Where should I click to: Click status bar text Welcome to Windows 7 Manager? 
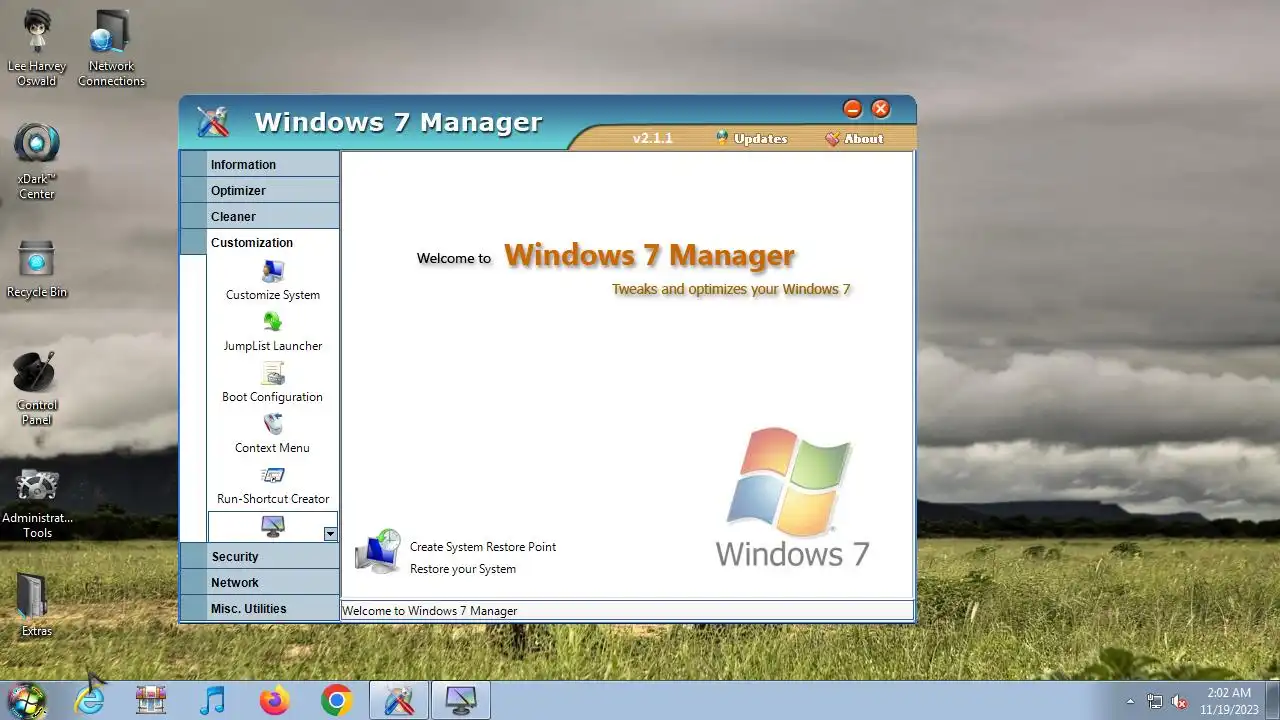tap(430, 610)
